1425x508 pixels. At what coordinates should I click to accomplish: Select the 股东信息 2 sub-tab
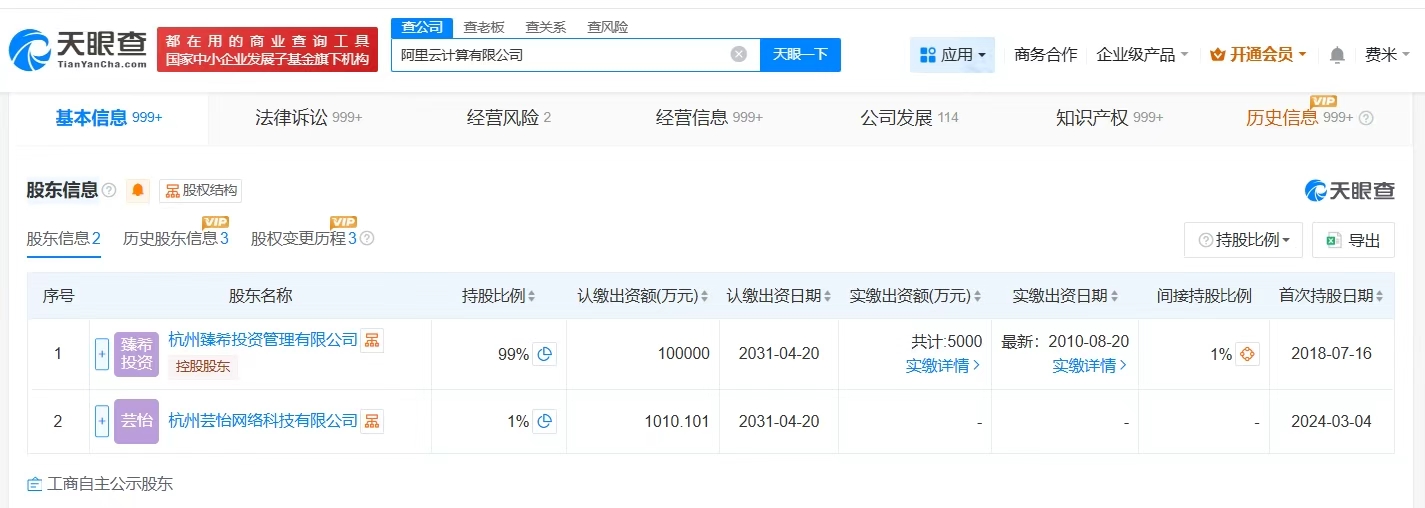[x=64, y=239]
